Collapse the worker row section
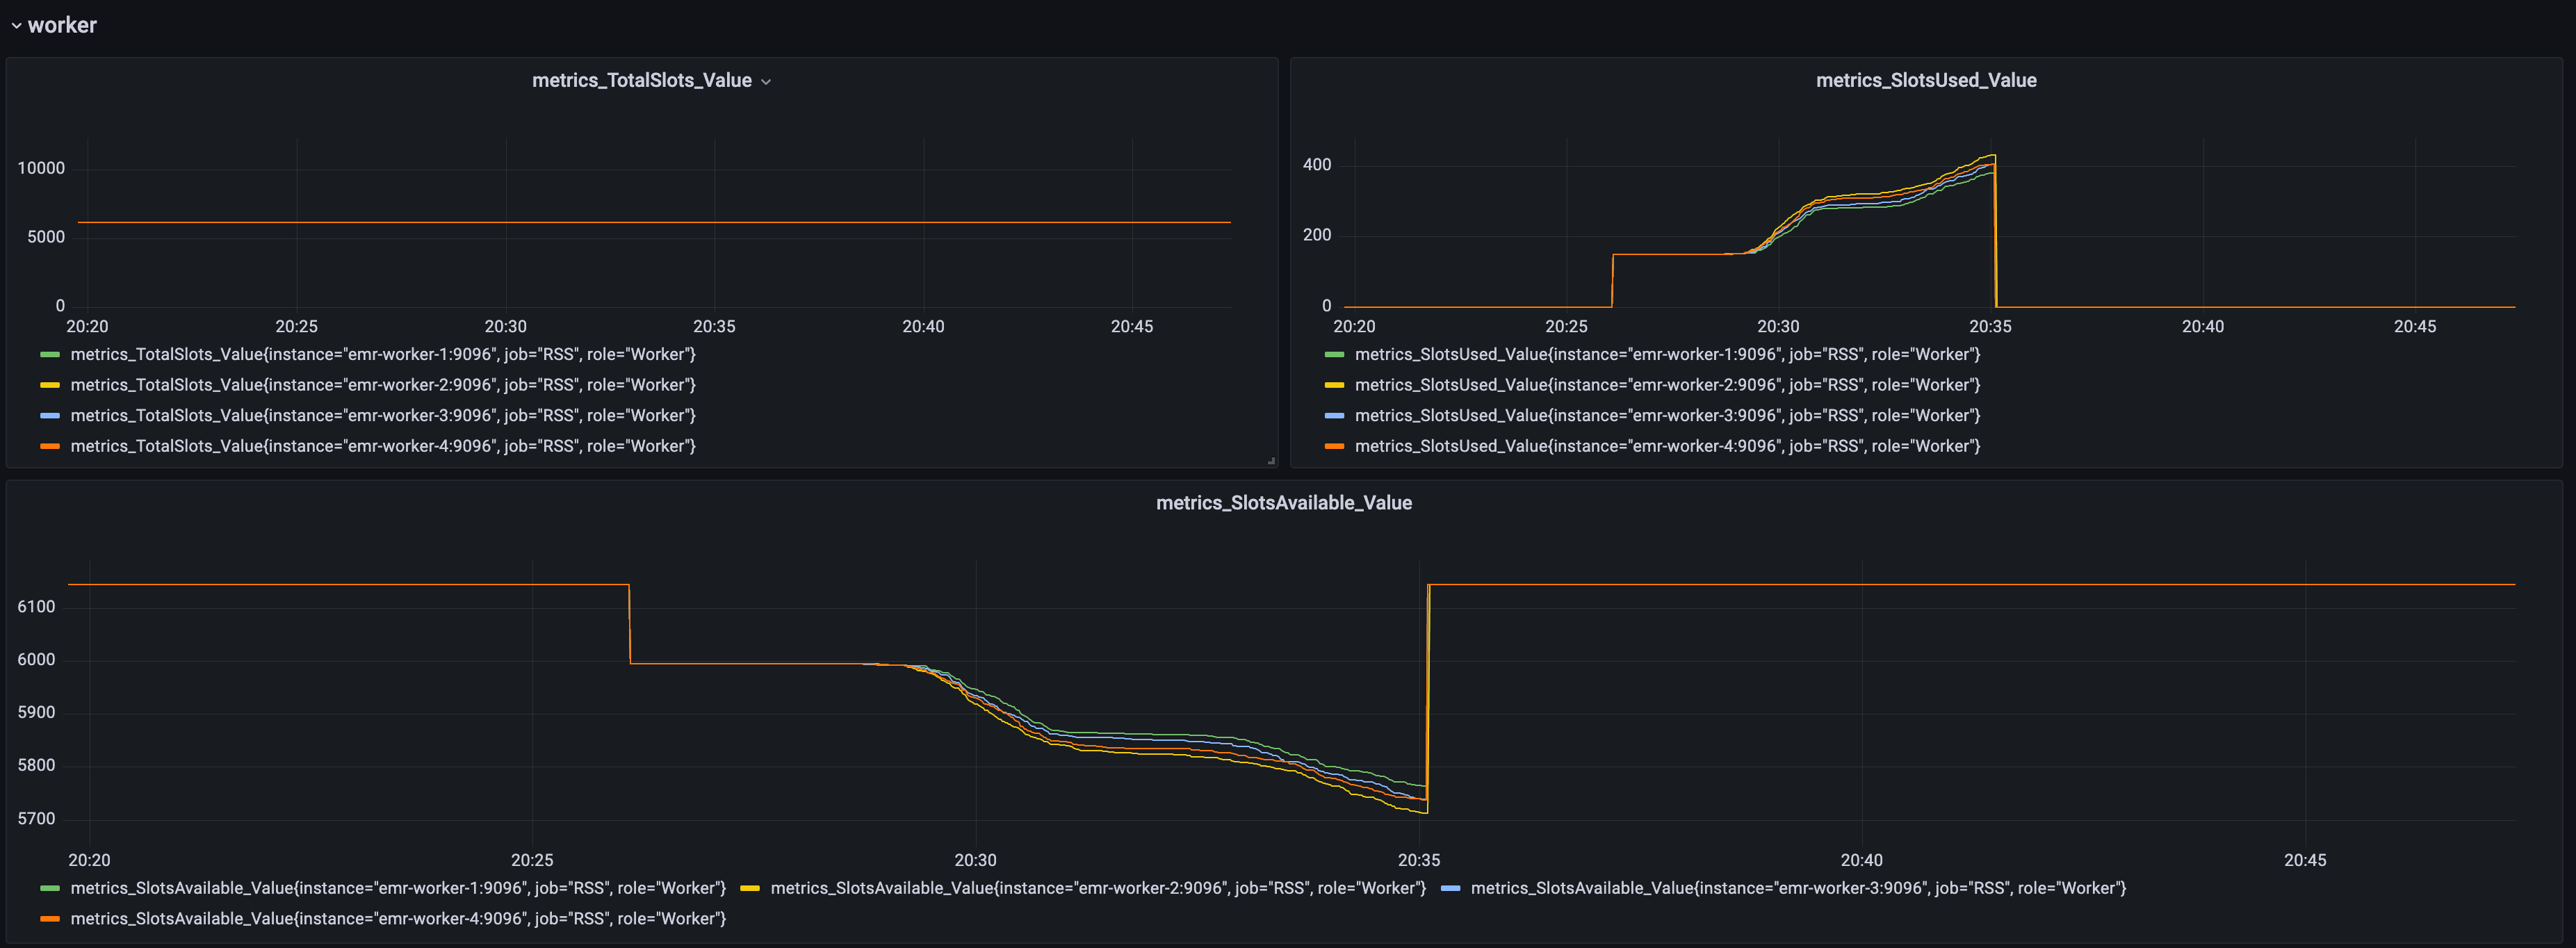The image size is (2576, 948). tap(54, 25)
